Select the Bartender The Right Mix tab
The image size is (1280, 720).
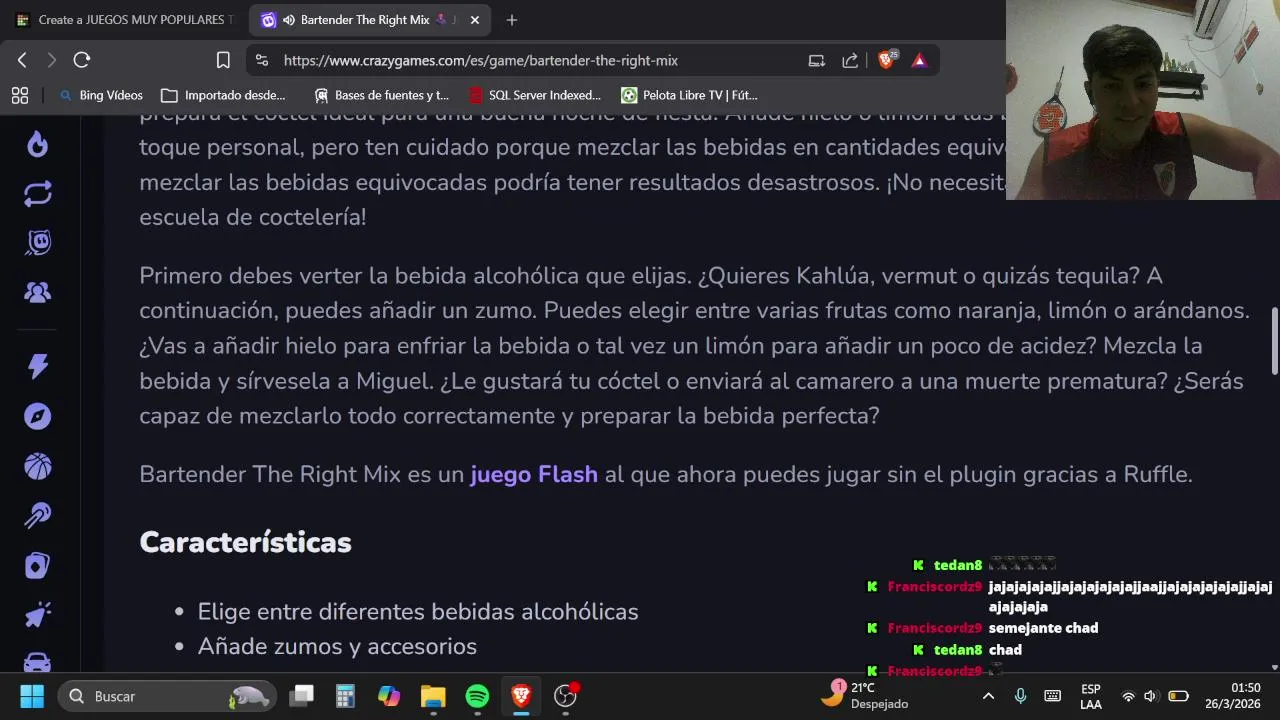365,20
